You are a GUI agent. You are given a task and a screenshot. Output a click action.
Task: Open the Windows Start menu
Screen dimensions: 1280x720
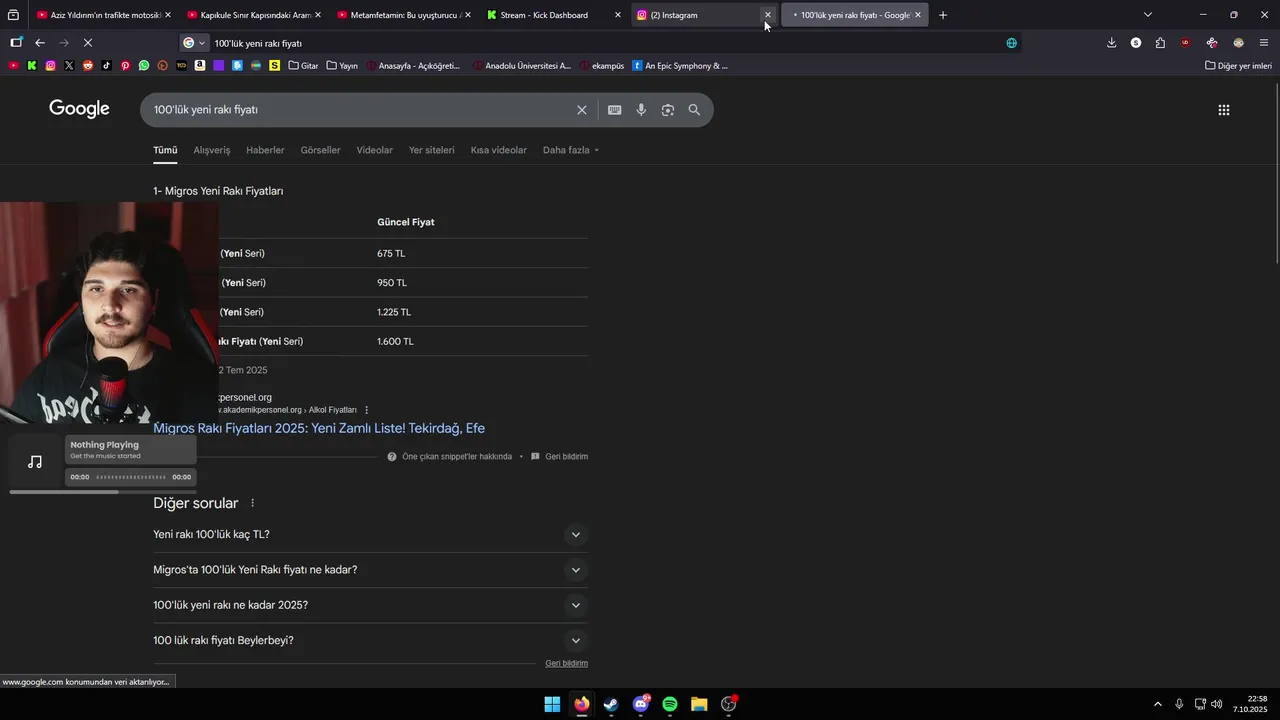[552, 704]
